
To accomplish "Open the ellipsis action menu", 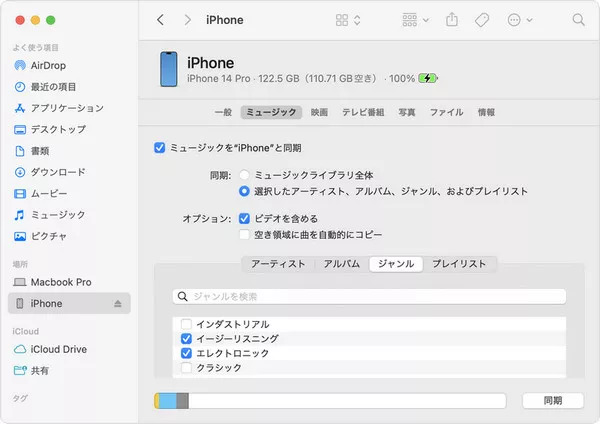I will click(x=519, y=20).
